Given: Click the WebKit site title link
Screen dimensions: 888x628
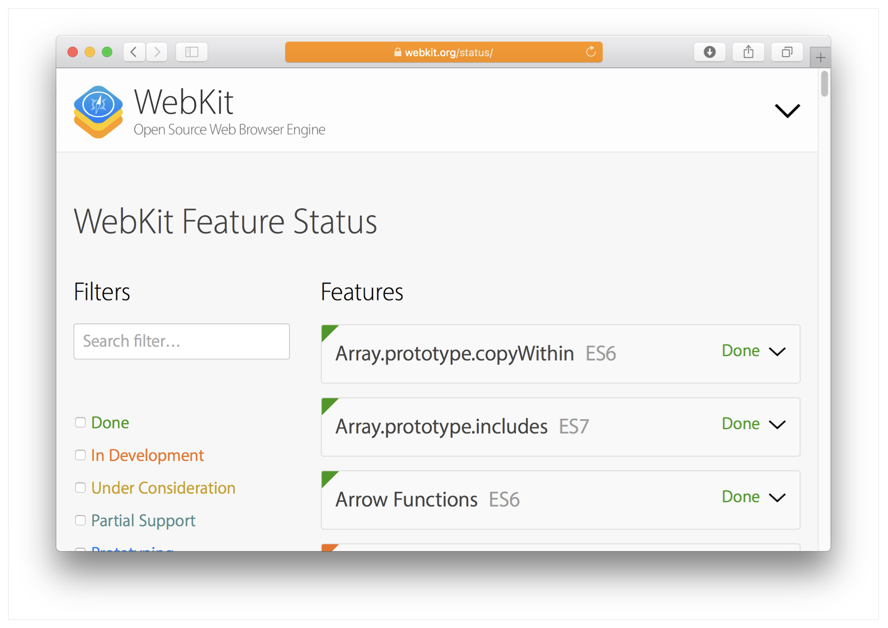Looking at the screenshot, I should point(184,102).
